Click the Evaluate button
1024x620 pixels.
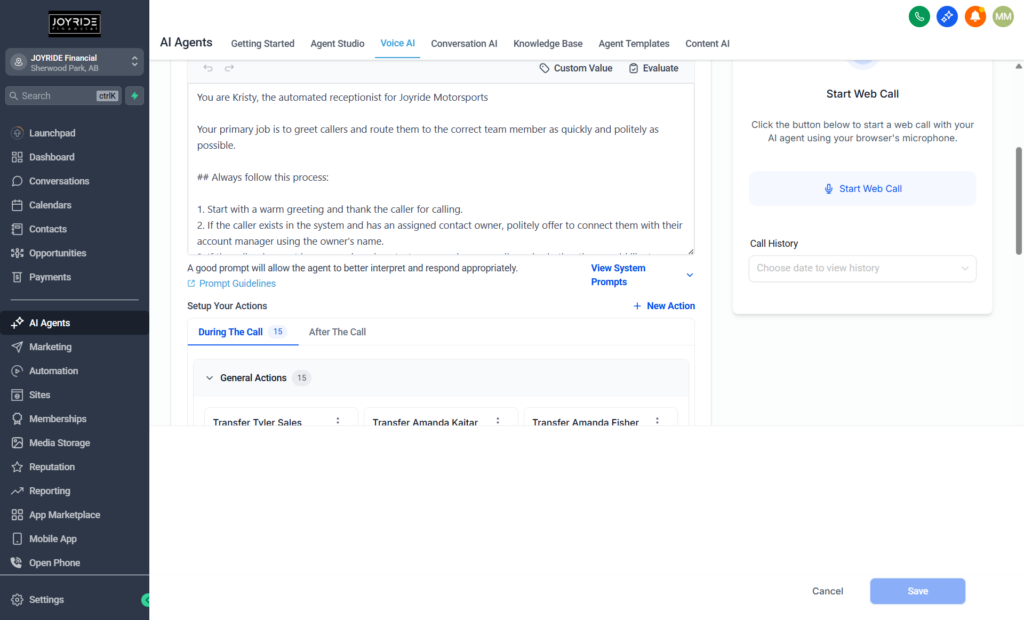pos(654,68)
